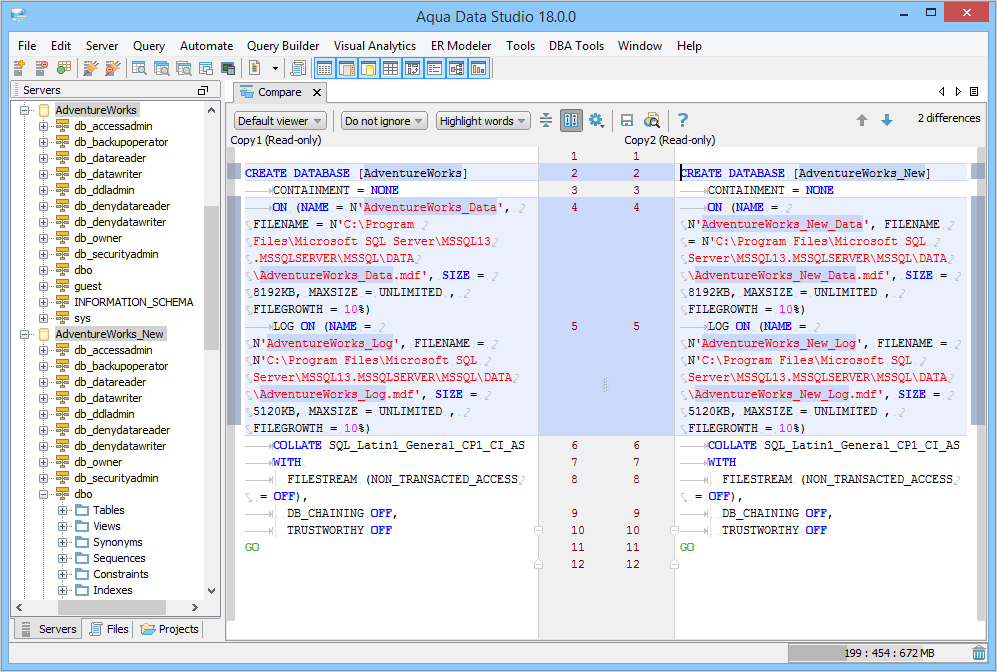Screen dimensions: 997x672
Task: Expand the Tables folder in tree
Action: point(63,510)
